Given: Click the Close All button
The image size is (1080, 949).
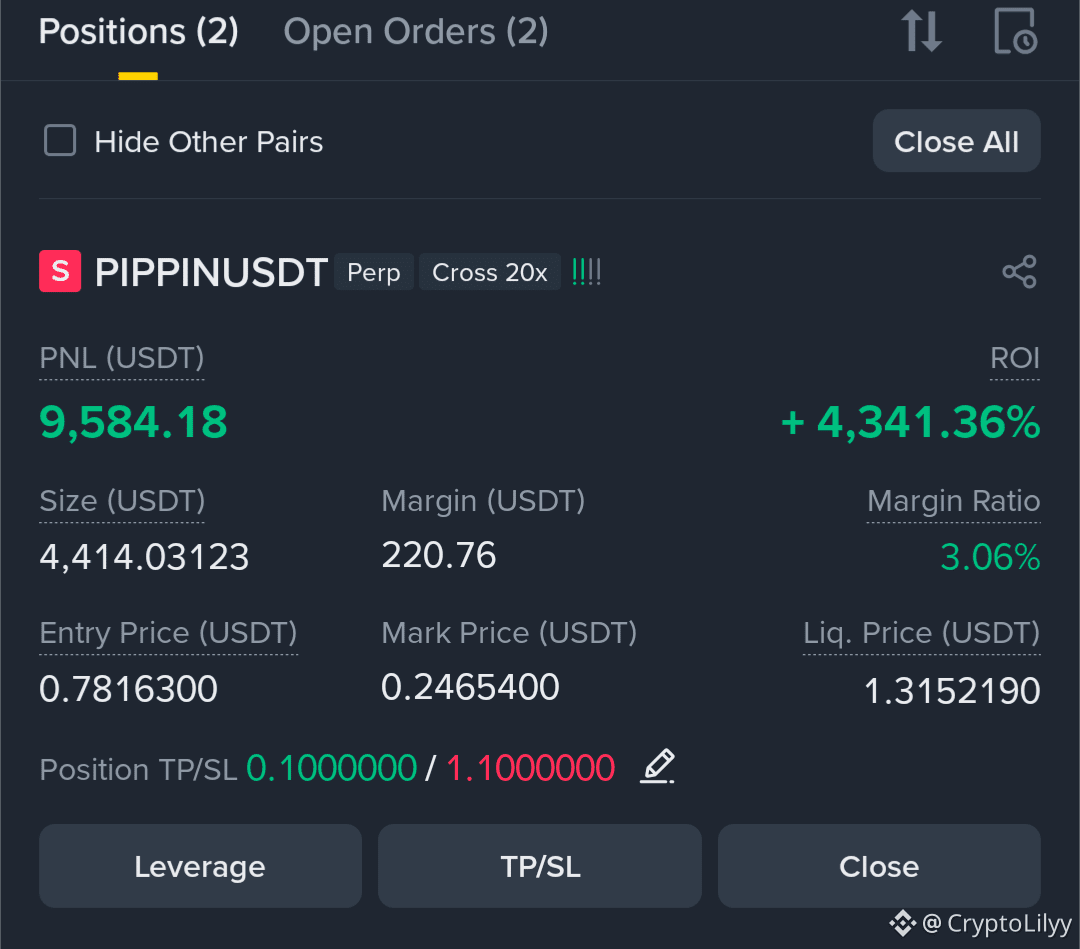Looking at the screenshot, I should pos(956,141).
